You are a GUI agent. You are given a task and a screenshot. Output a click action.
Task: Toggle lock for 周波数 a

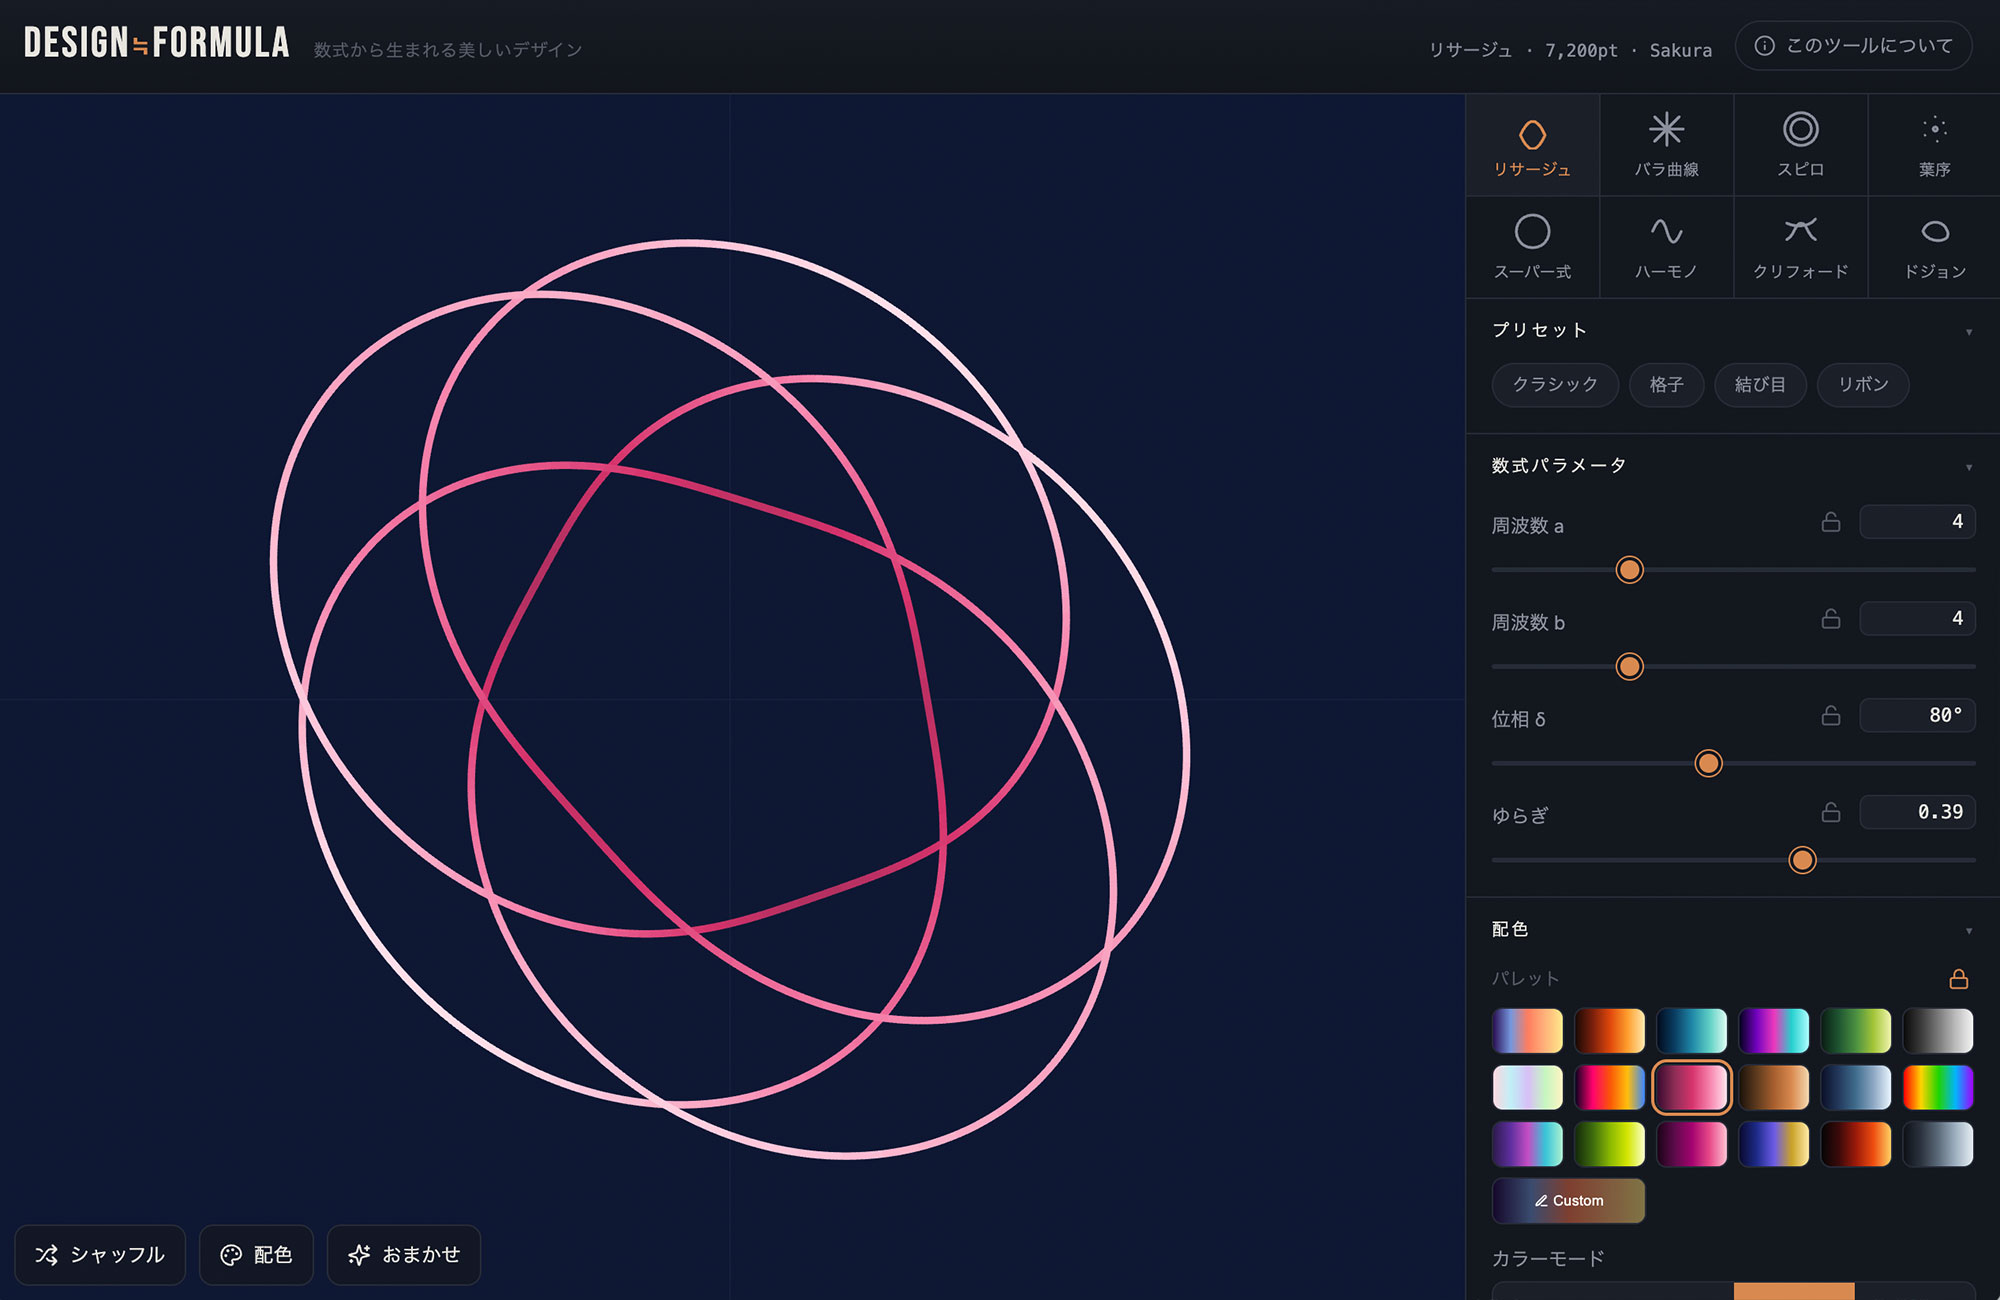[x=1831, y=522]
